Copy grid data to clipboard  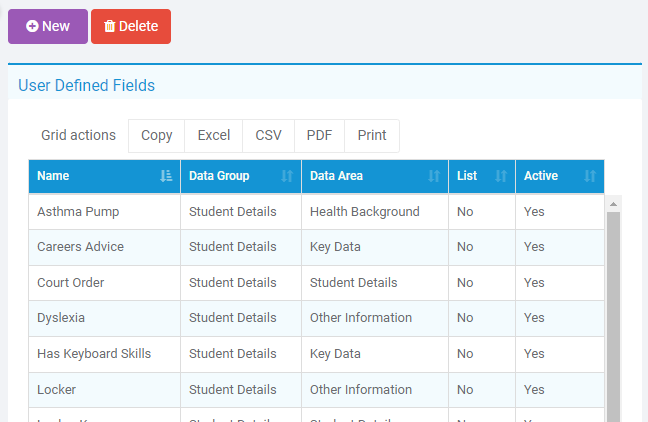[157, 136]
